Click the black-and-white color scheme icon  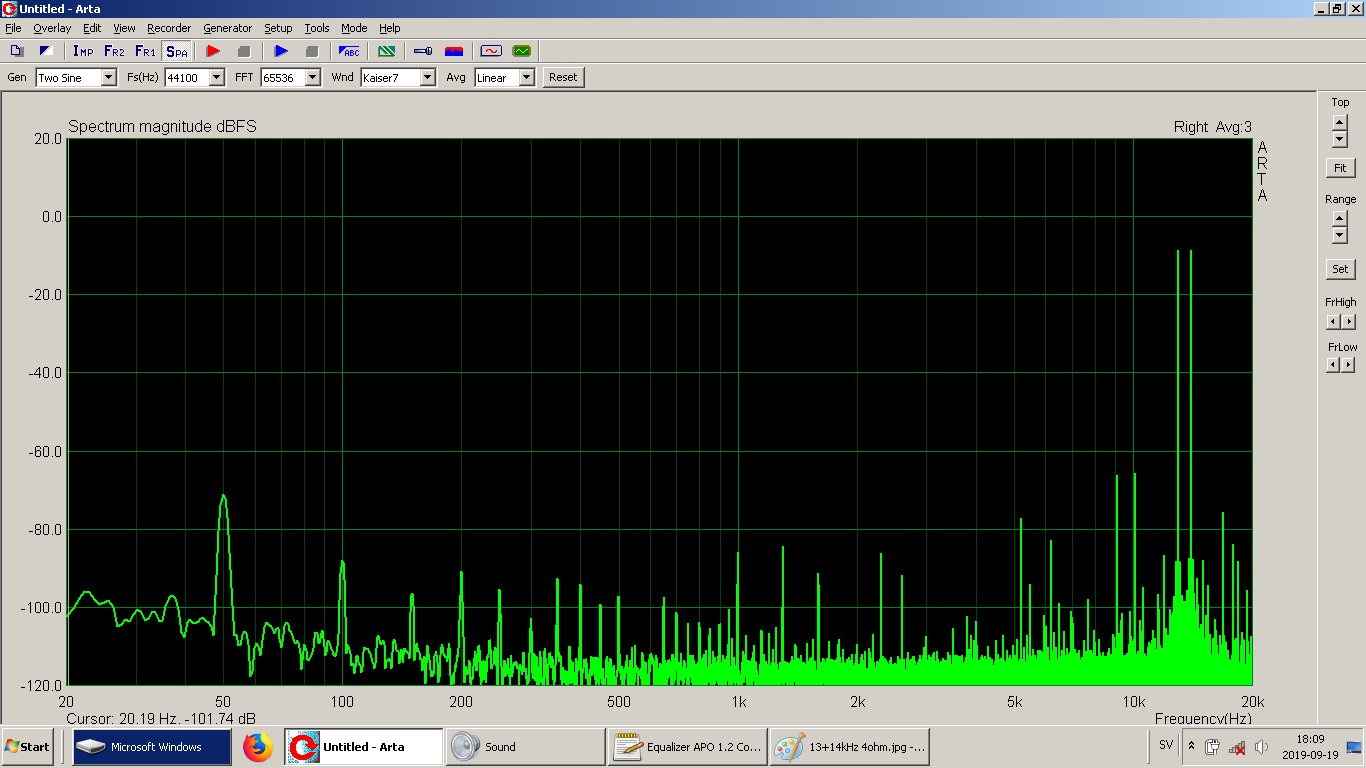(x=45, y=51)
